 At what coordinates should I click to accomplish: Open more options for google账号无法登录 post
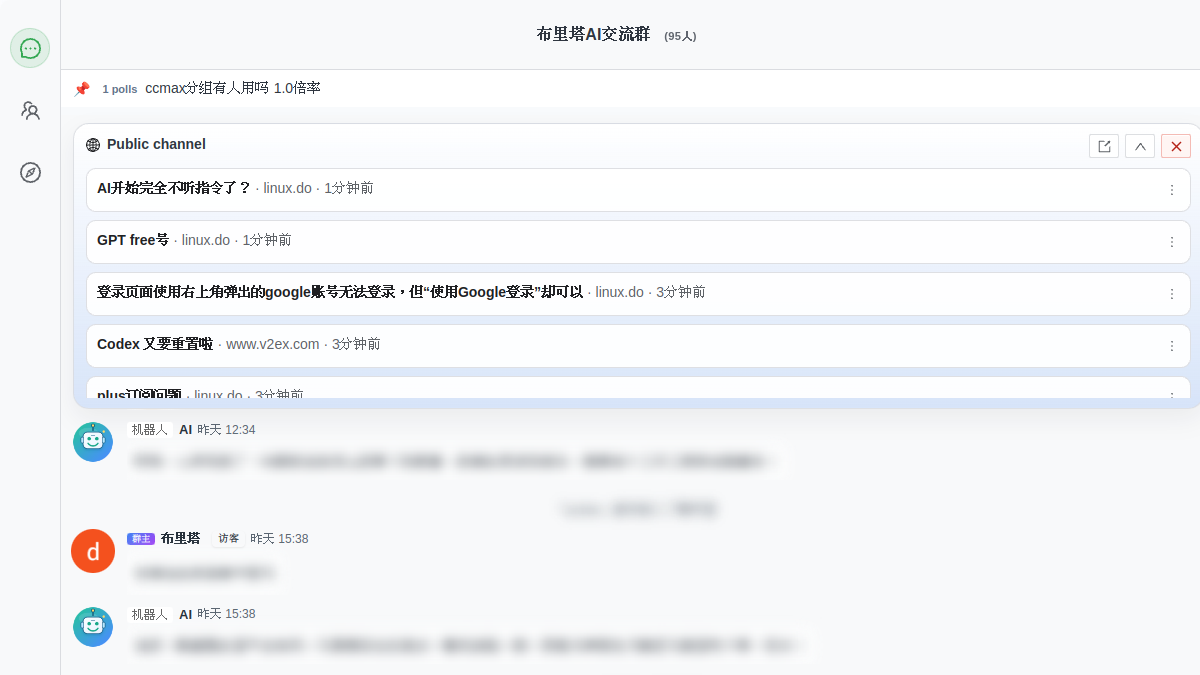click(x=1172, y=294)
